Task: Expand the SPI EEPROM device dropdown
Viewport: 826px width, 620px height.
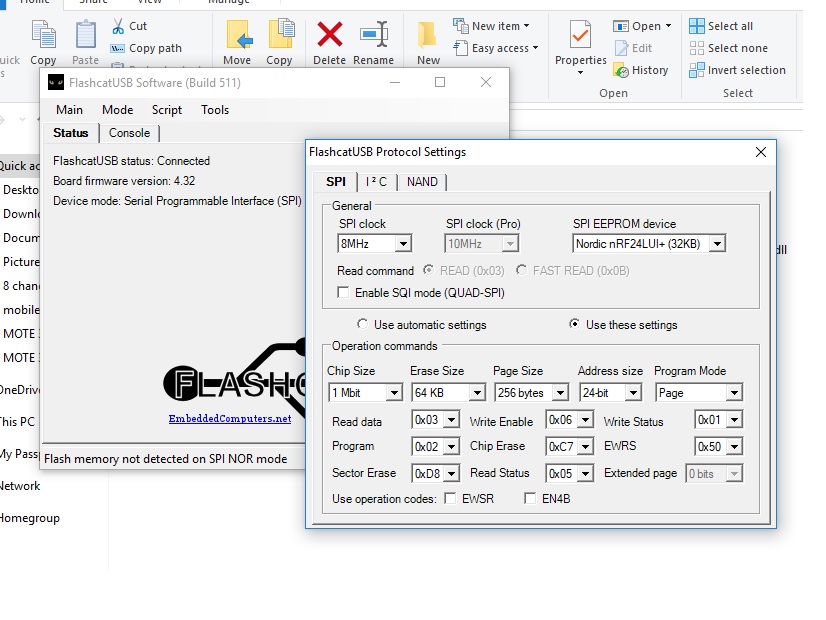Action: [x=717, y=244]
